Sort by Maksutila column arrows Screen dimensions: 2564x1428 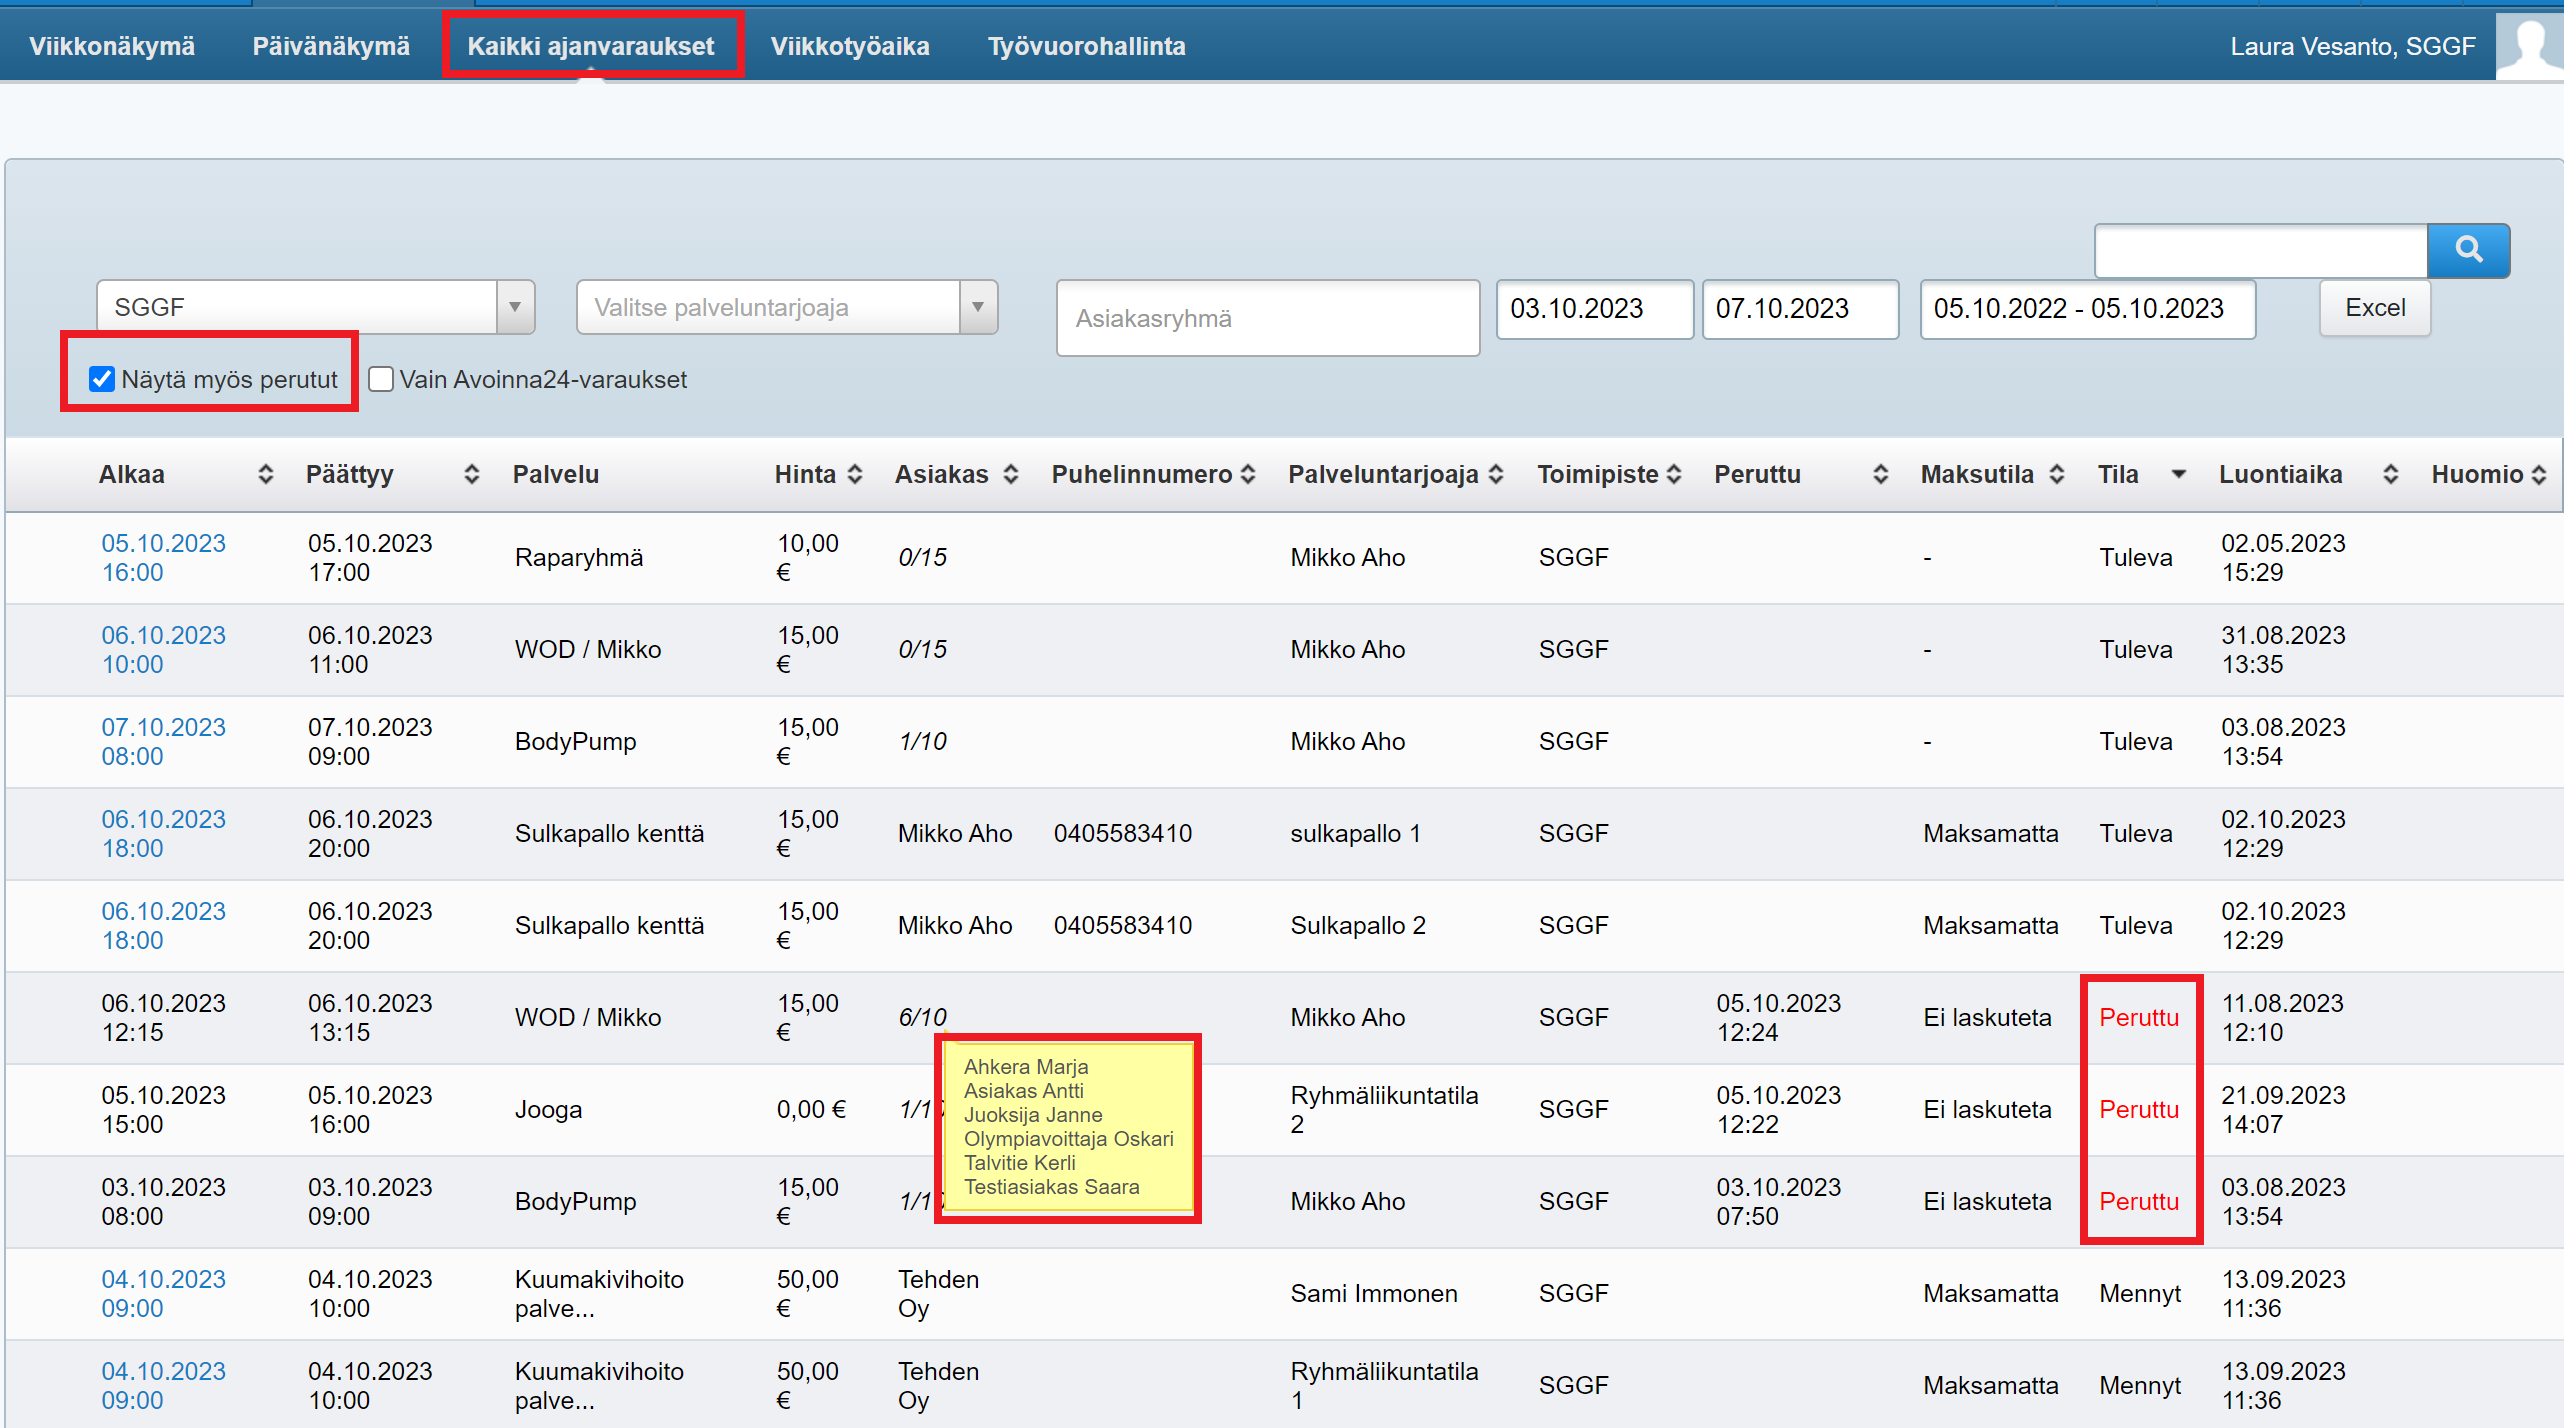[x=2057, y=474]
